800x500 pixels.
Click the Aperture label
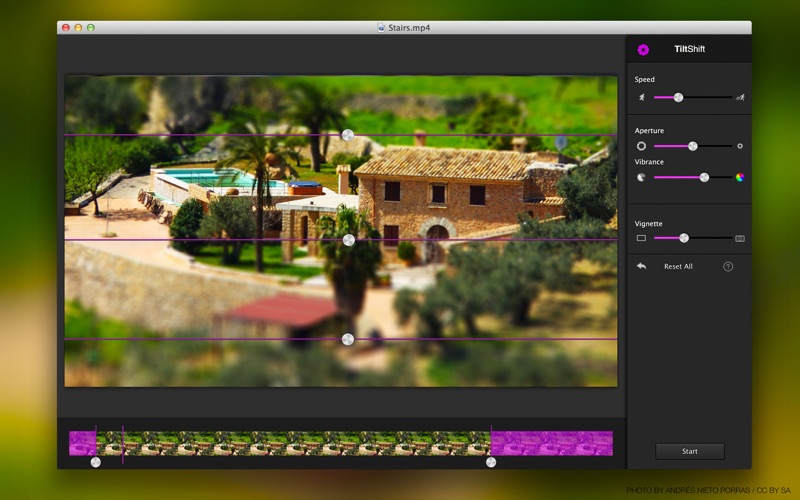tap(649, 131)
